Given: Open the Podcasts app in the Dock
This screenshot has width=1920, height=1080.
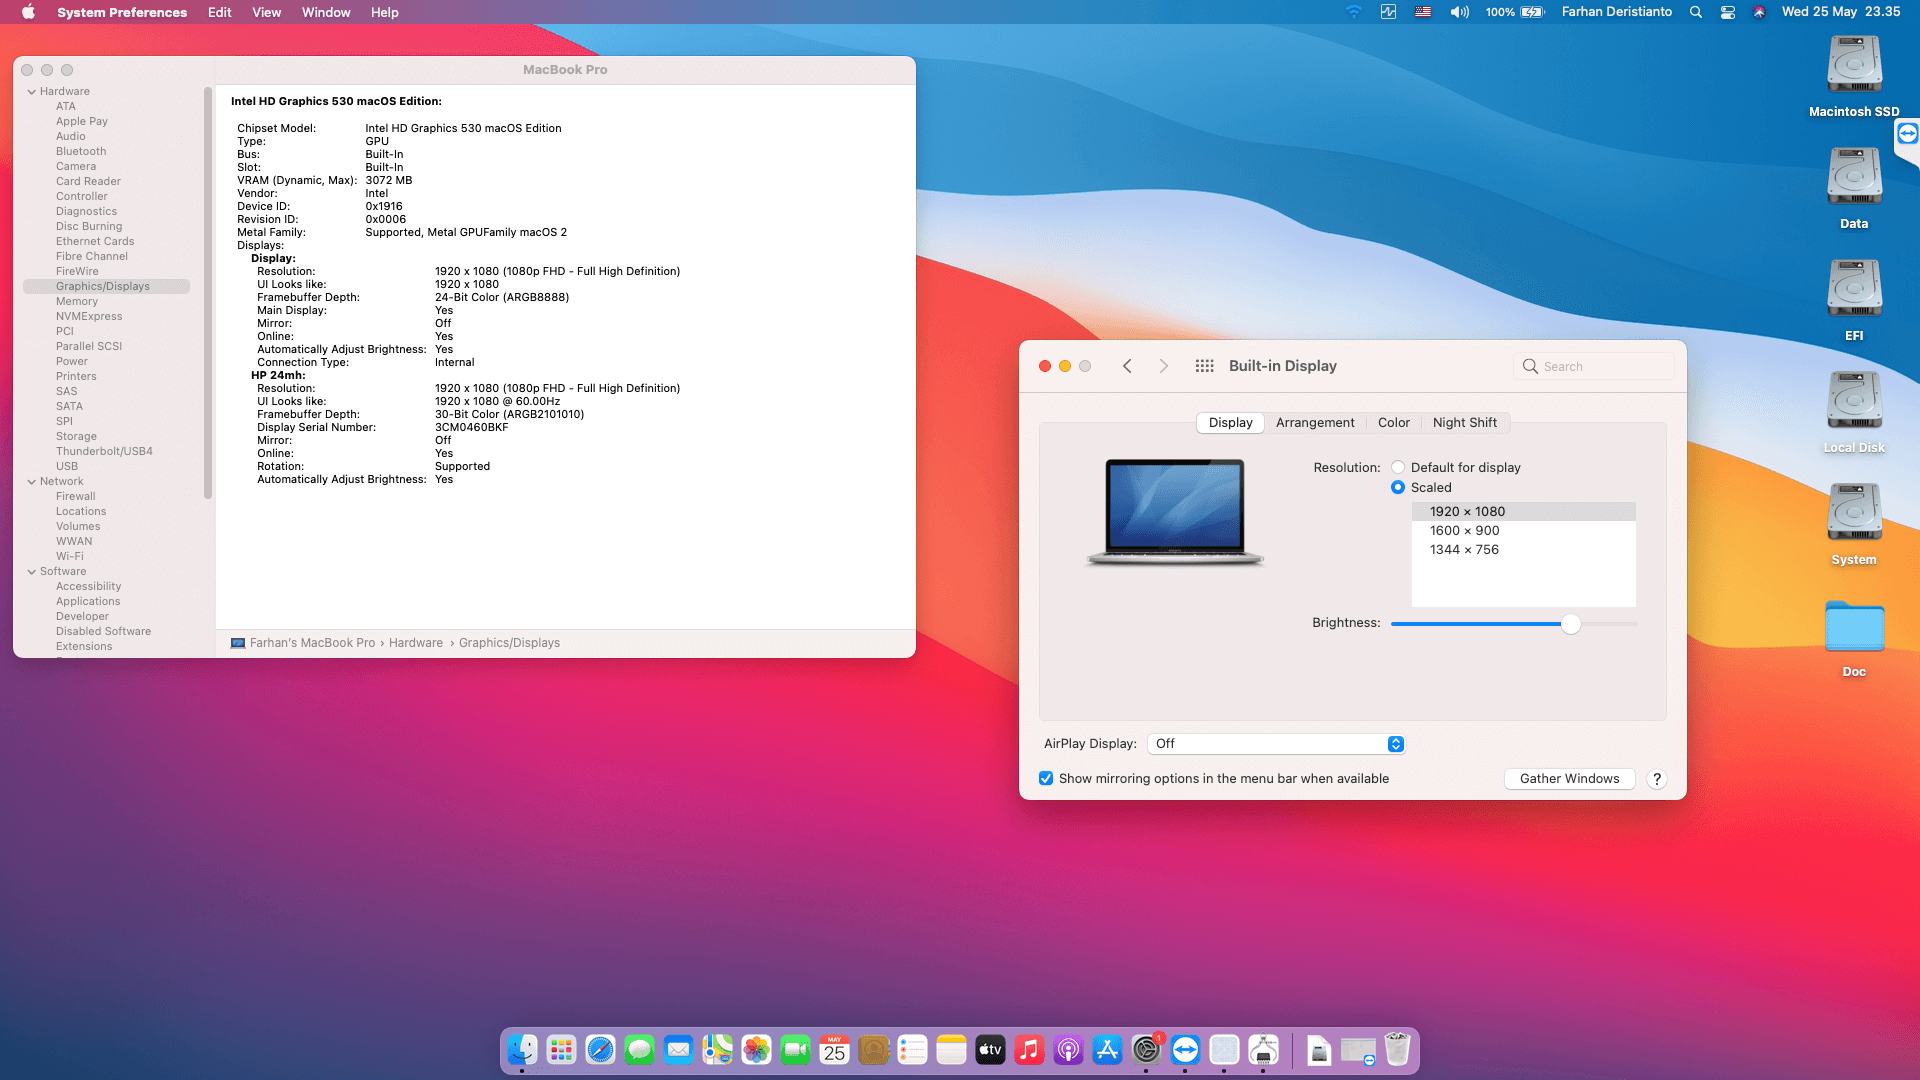Looking at the screenshot, I should pos(1069,1049).
